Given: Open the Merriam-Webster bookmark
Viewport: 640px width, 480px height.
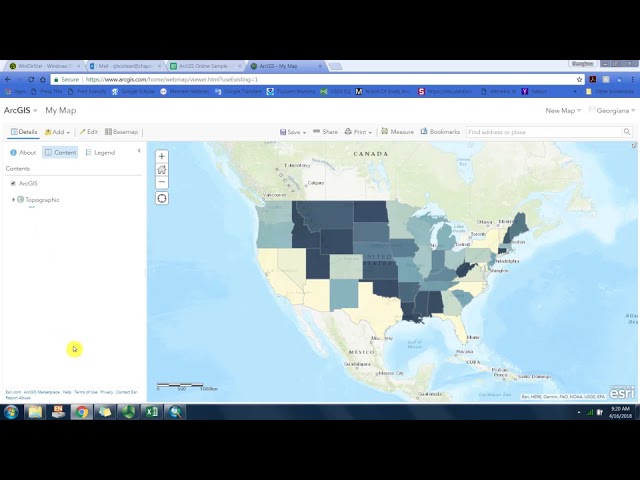Looking at the screenshot, I should (184, 91).
